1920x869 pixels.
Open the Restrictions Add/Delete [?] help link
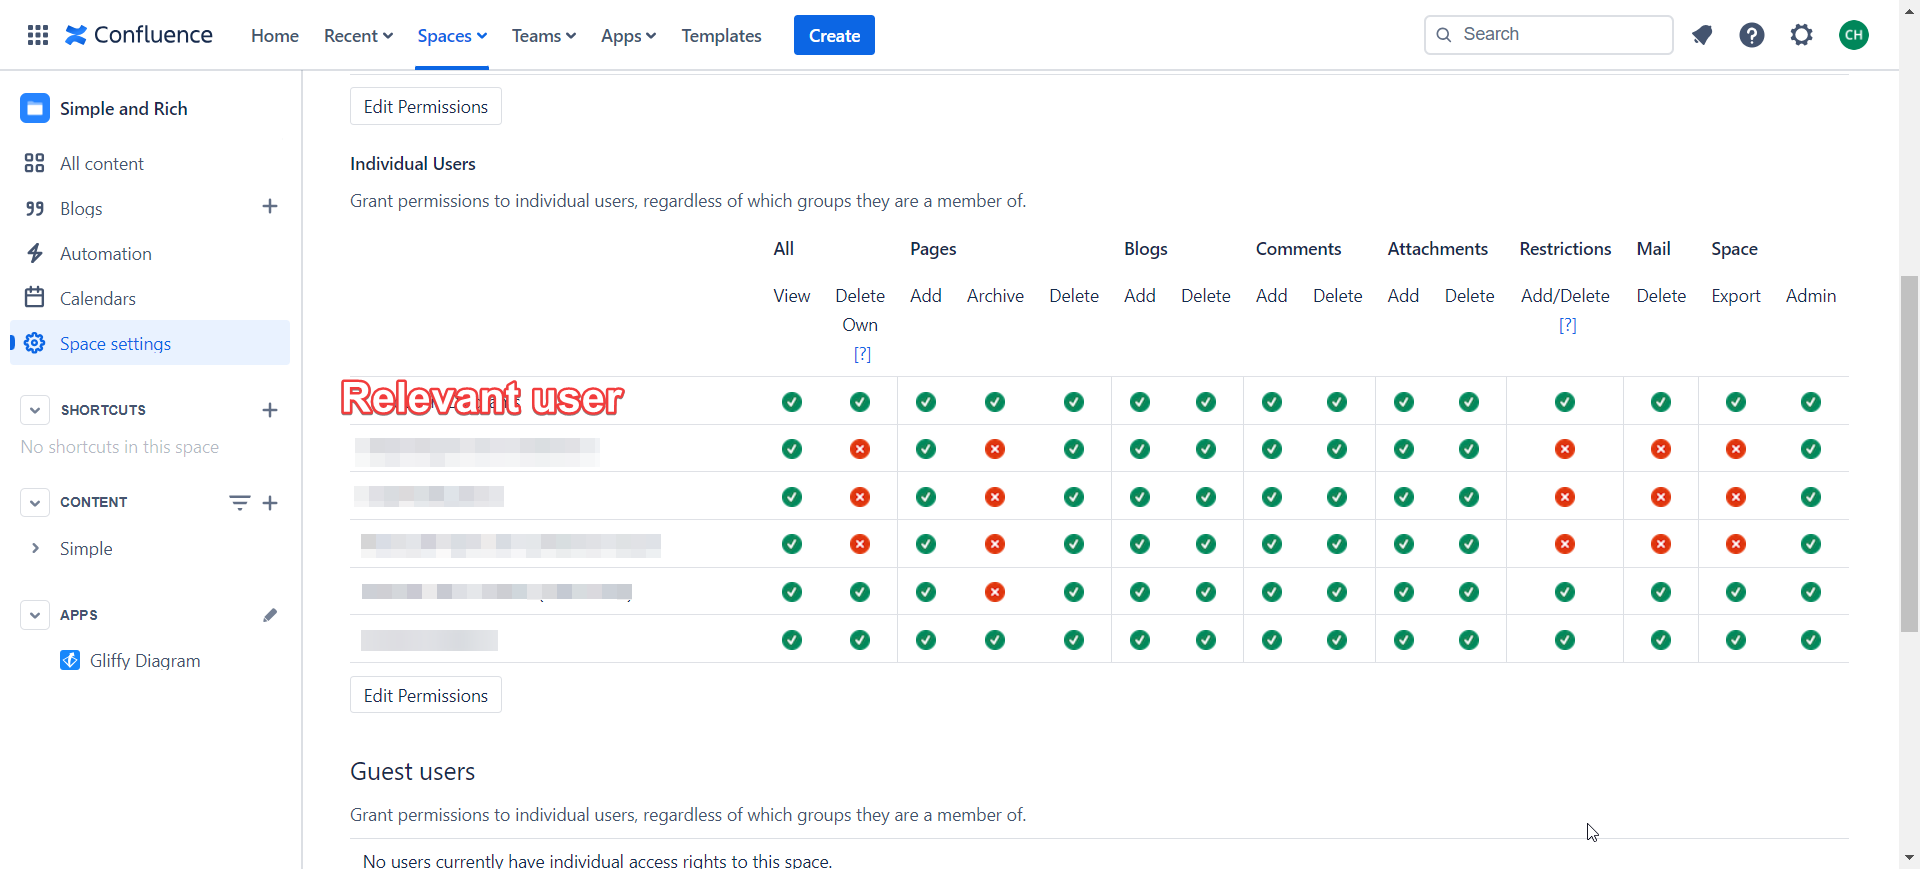[1568, 325]
